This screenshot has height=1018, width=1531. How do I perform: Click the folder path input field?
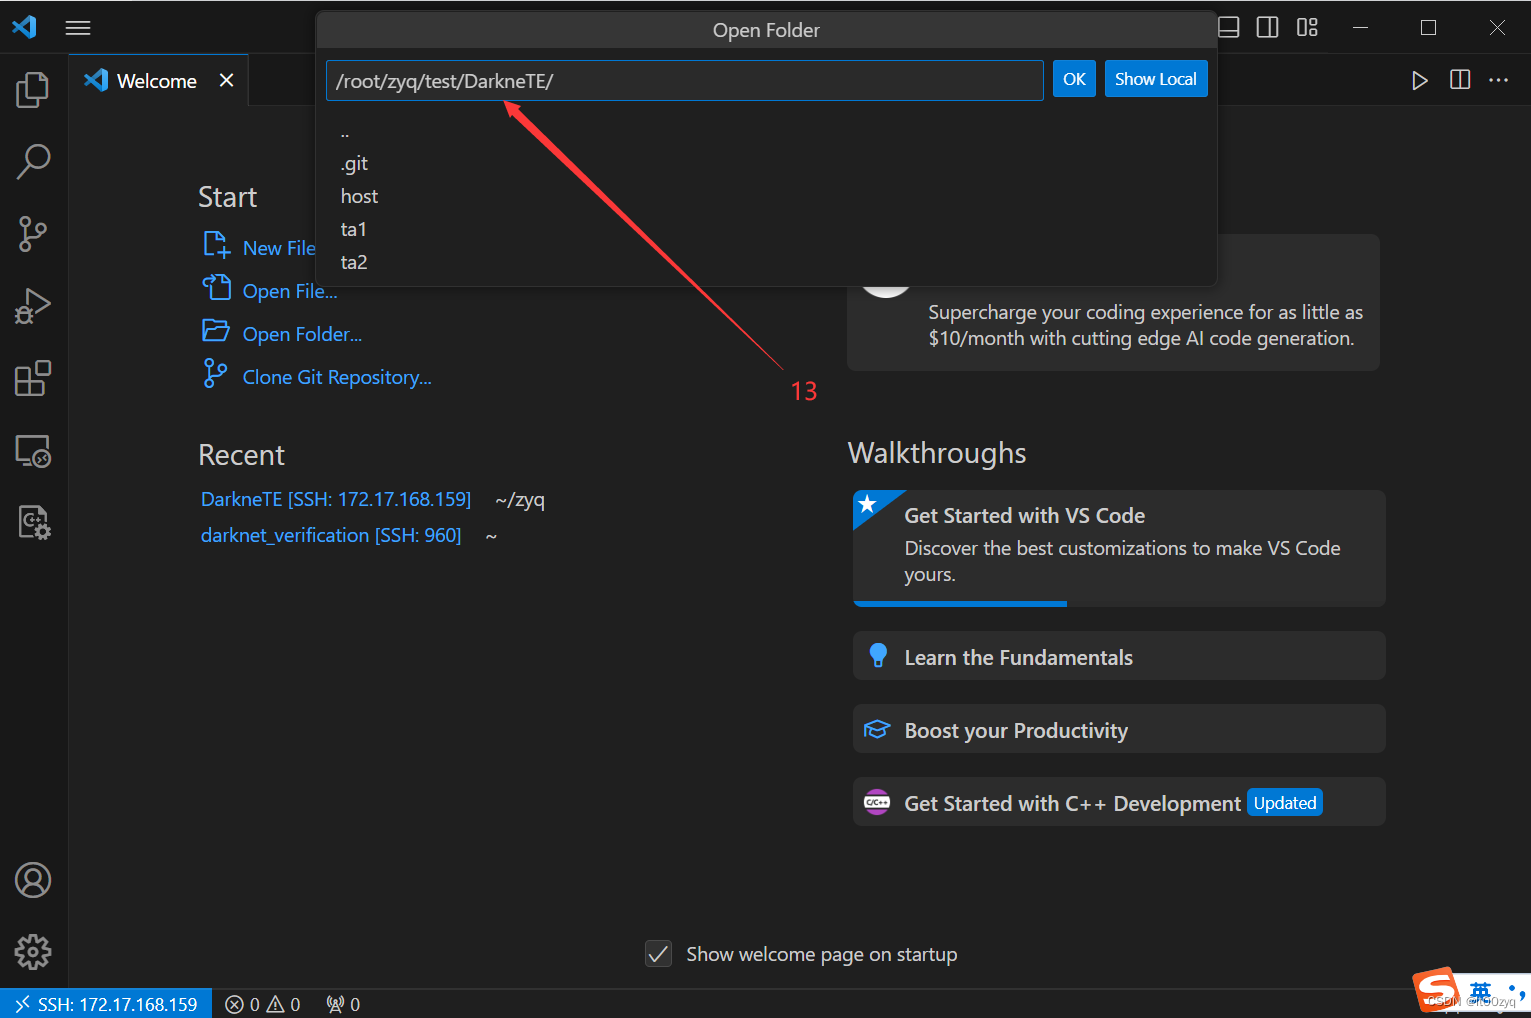685,81
